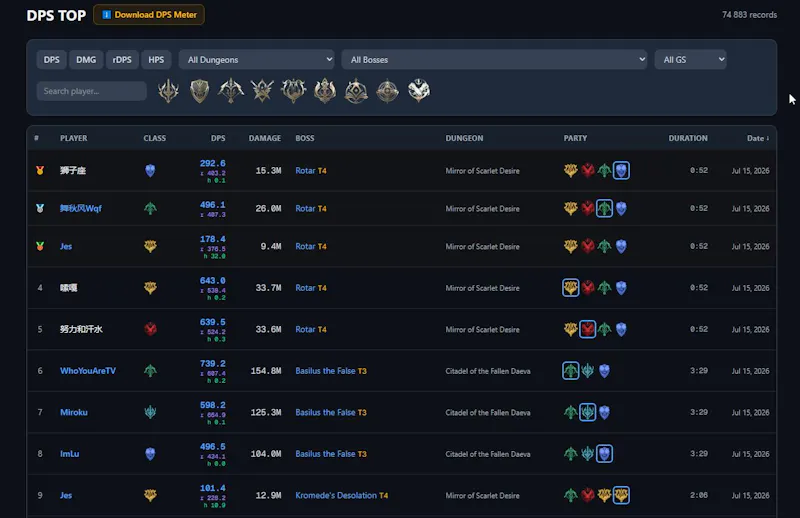
Task: Open player profile 舞秋风Wqf
Action: click(81, 208)
